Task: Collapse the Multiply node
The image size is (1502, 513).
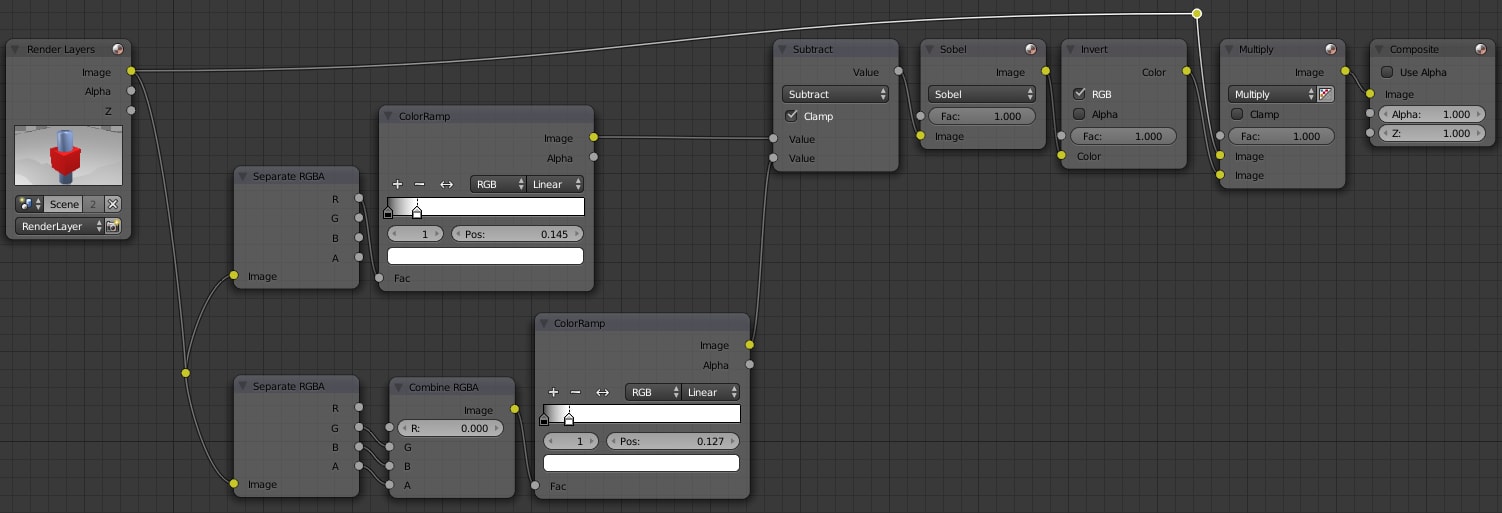Action: click(1230, 49)
